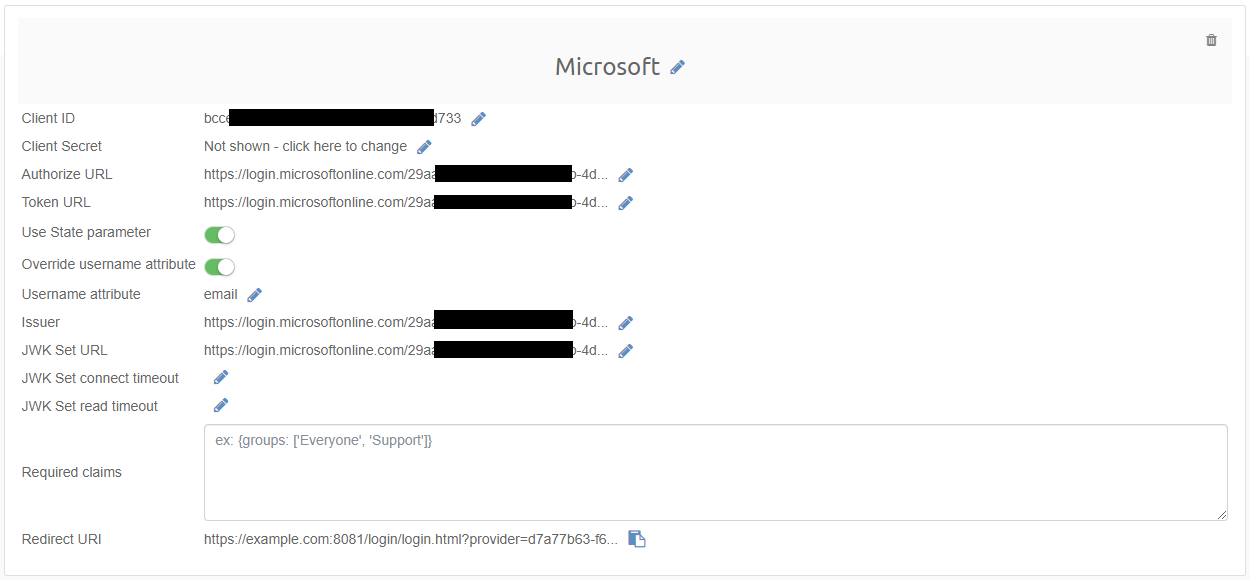The height and width of the screenshot is (580, 1250).
Task: Edit the JWK Set connect timeout
Action: click(x=220, y=377)
